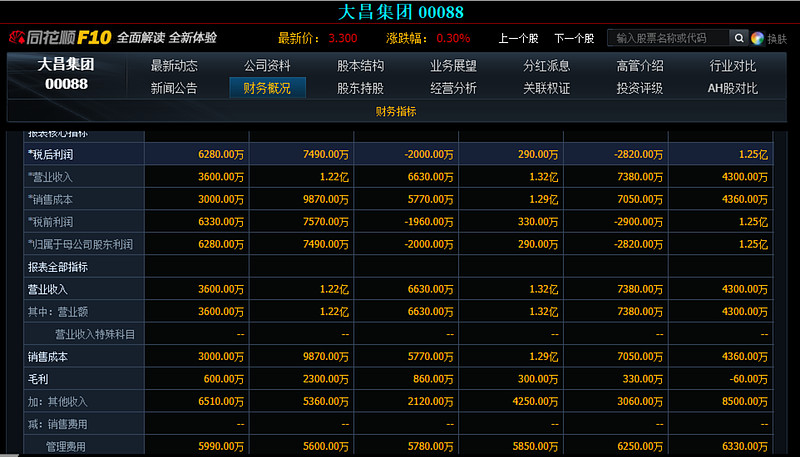Click the 管理费用 cell showing 5850.00万
Image resolution: width=800 pixels, height=457 pixels.
click(x=511, y=446)
